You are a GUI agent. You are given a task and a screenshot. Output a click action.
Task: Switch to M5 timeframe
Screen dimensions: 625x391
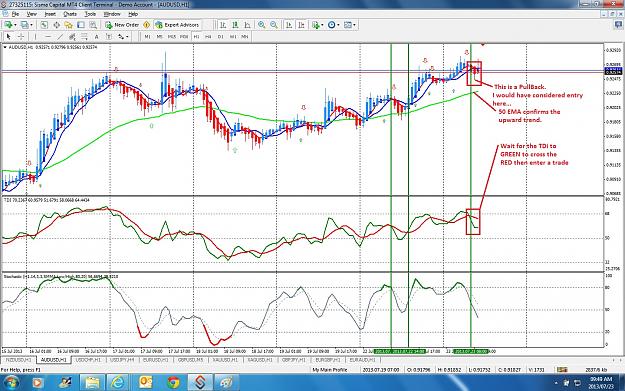[159, 37]
